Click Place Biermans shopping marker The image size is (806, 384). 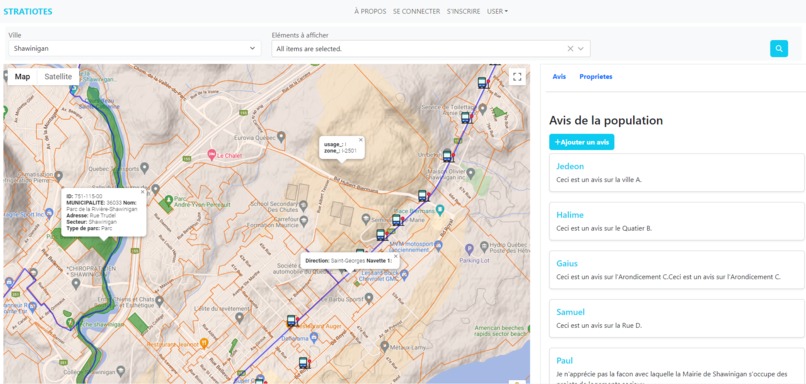coord(440,210)
